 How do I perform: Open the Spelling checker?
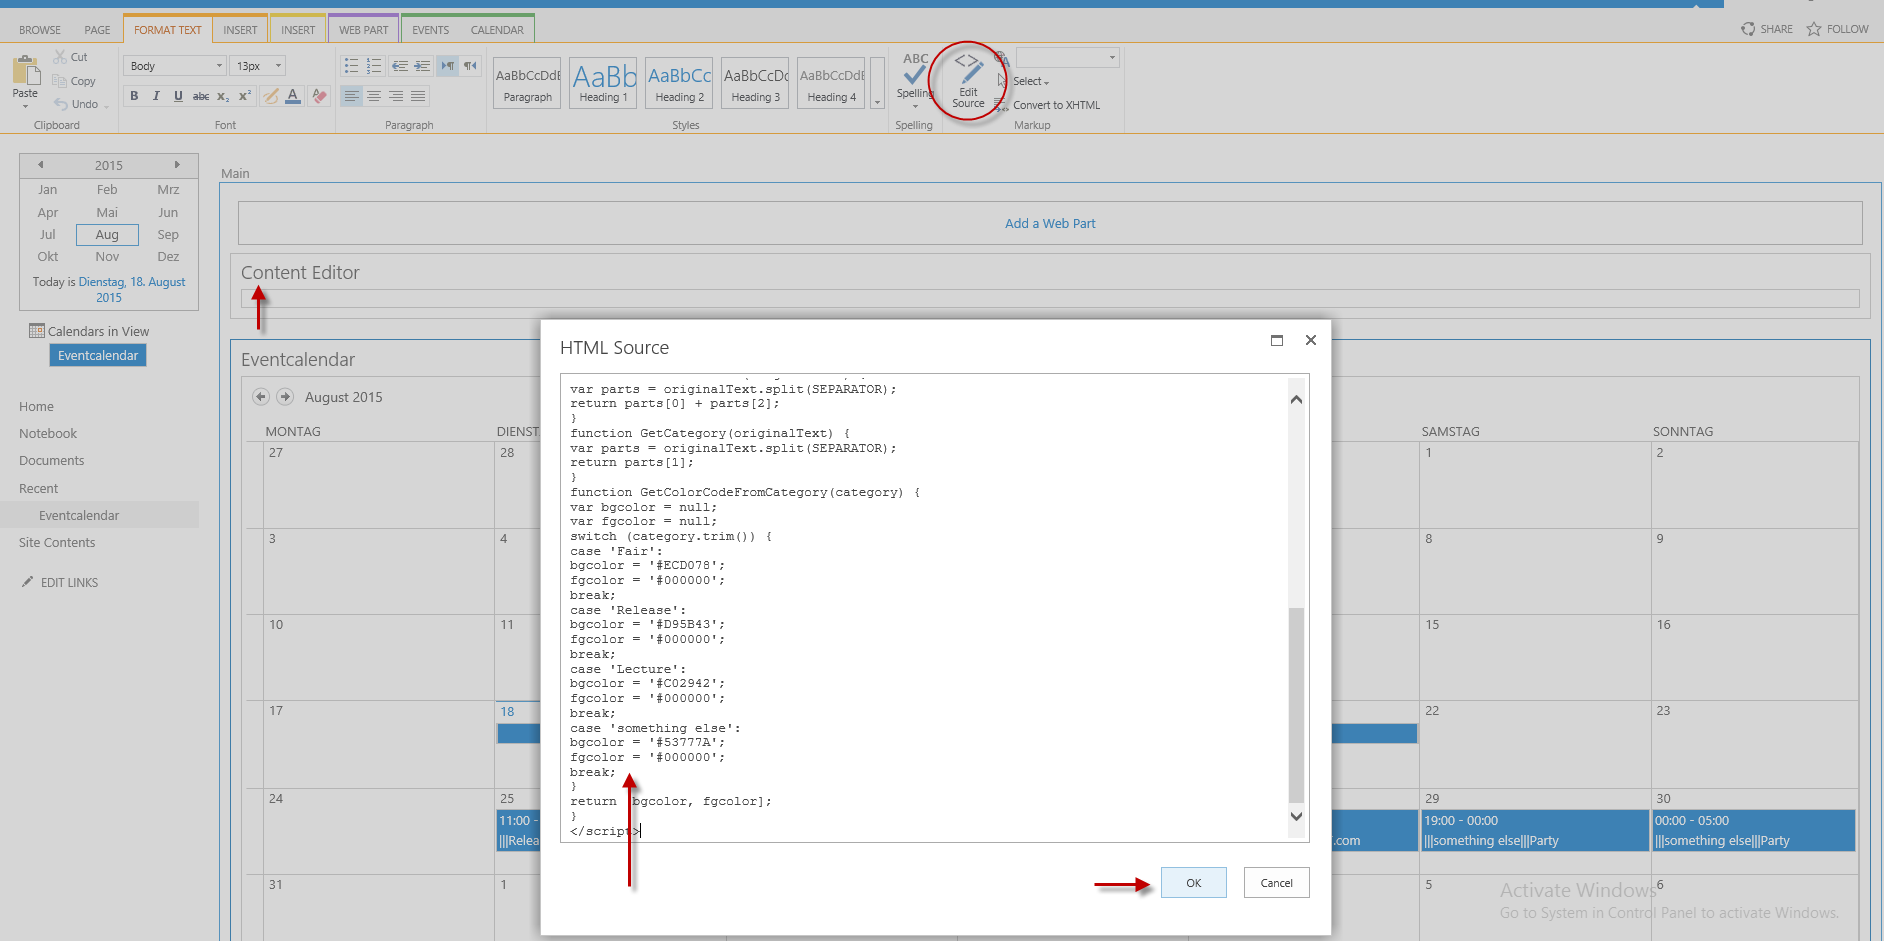(914, 80)
